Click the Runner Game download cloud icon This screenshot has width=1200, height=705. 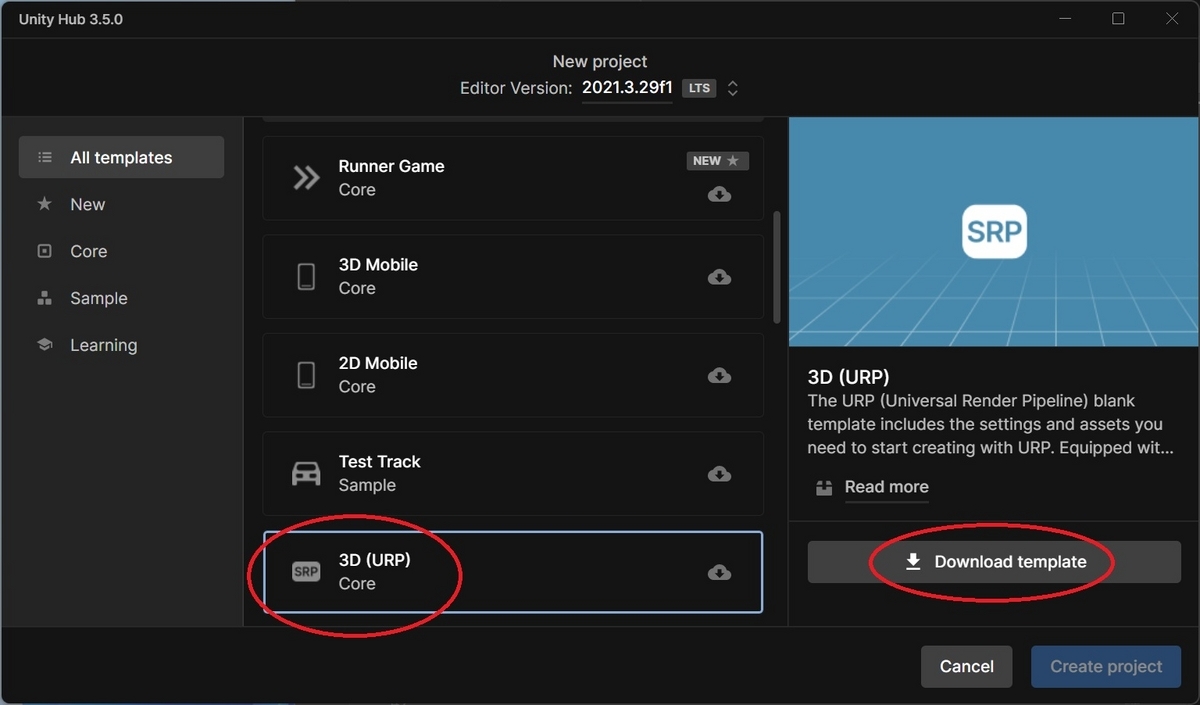(x=719, y=194)
